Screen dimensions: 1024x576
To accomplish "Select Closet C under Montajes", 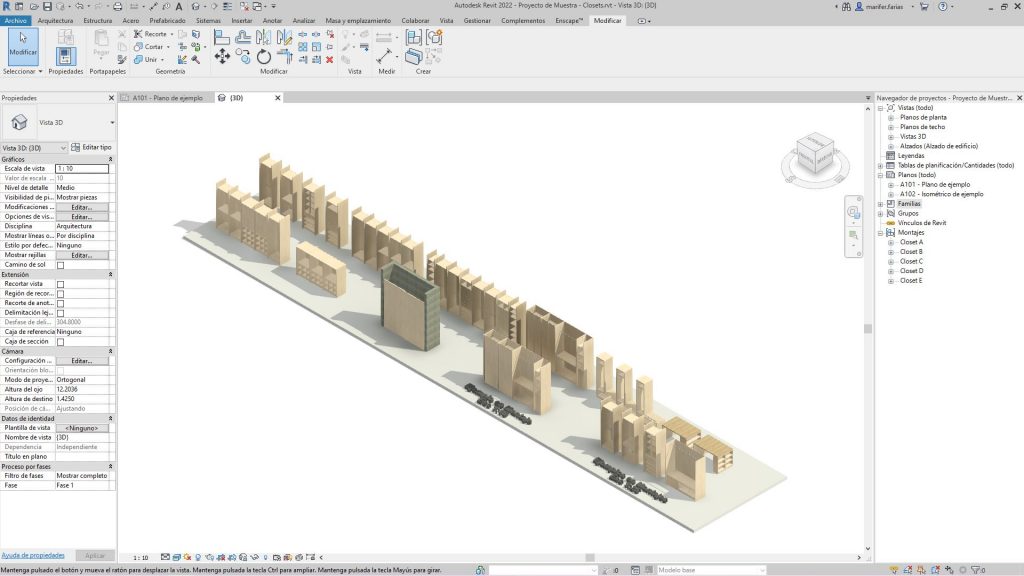I will coord(912,262).
